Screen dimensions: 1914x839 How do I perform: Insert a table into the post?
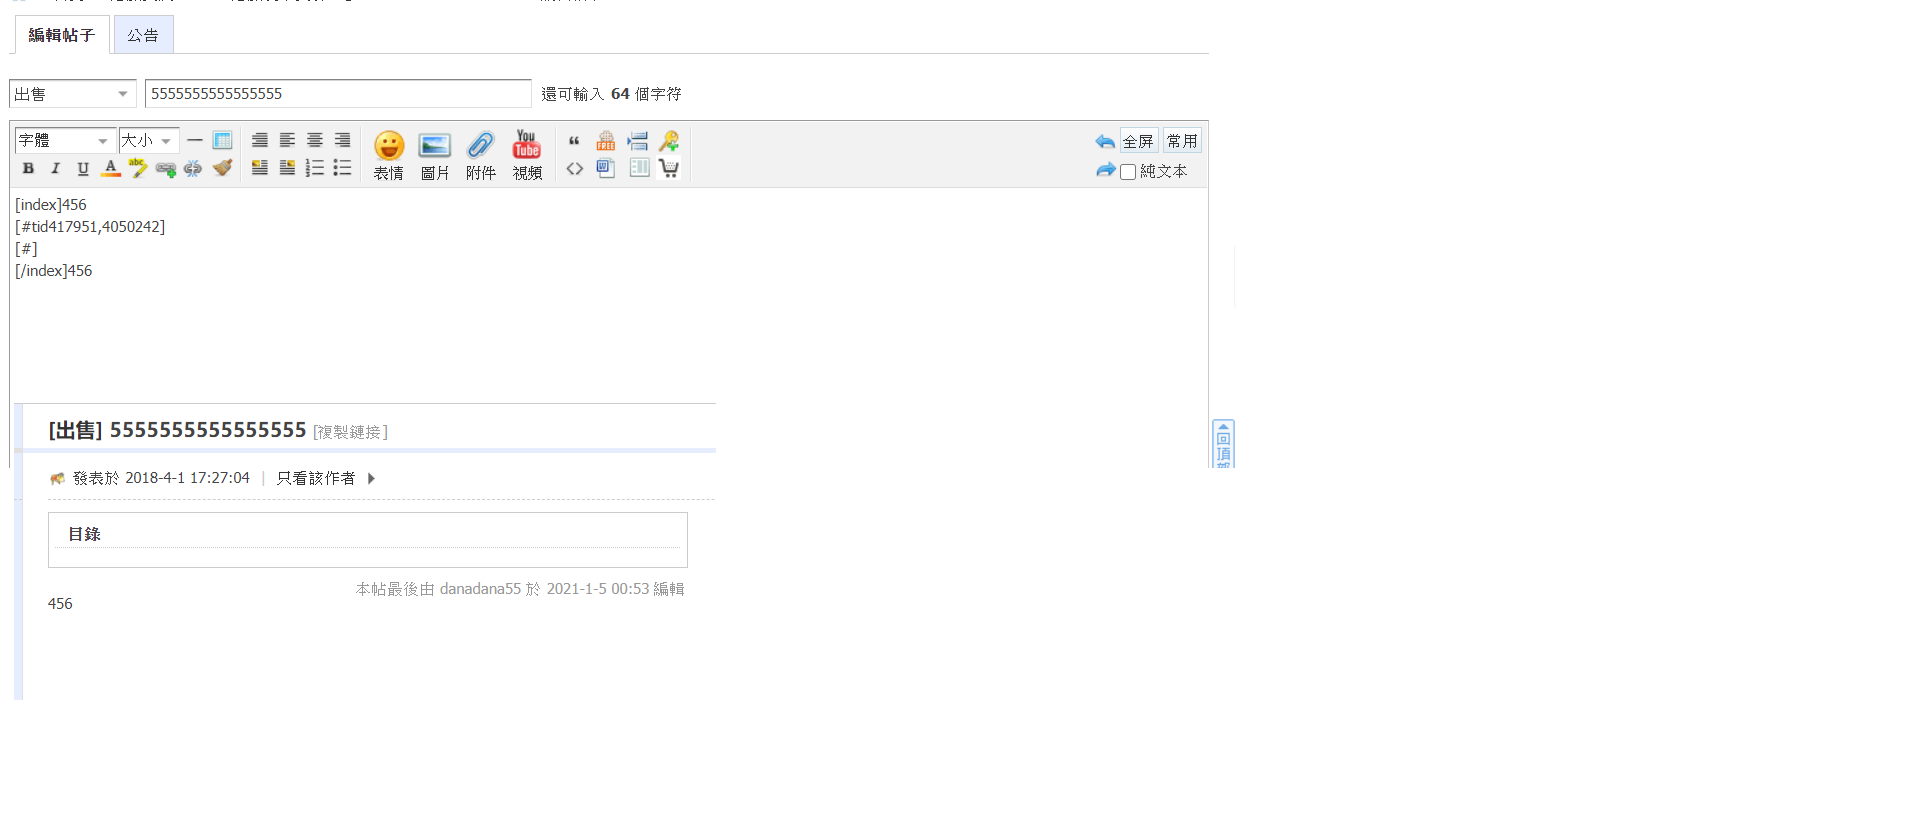point(222,140)
